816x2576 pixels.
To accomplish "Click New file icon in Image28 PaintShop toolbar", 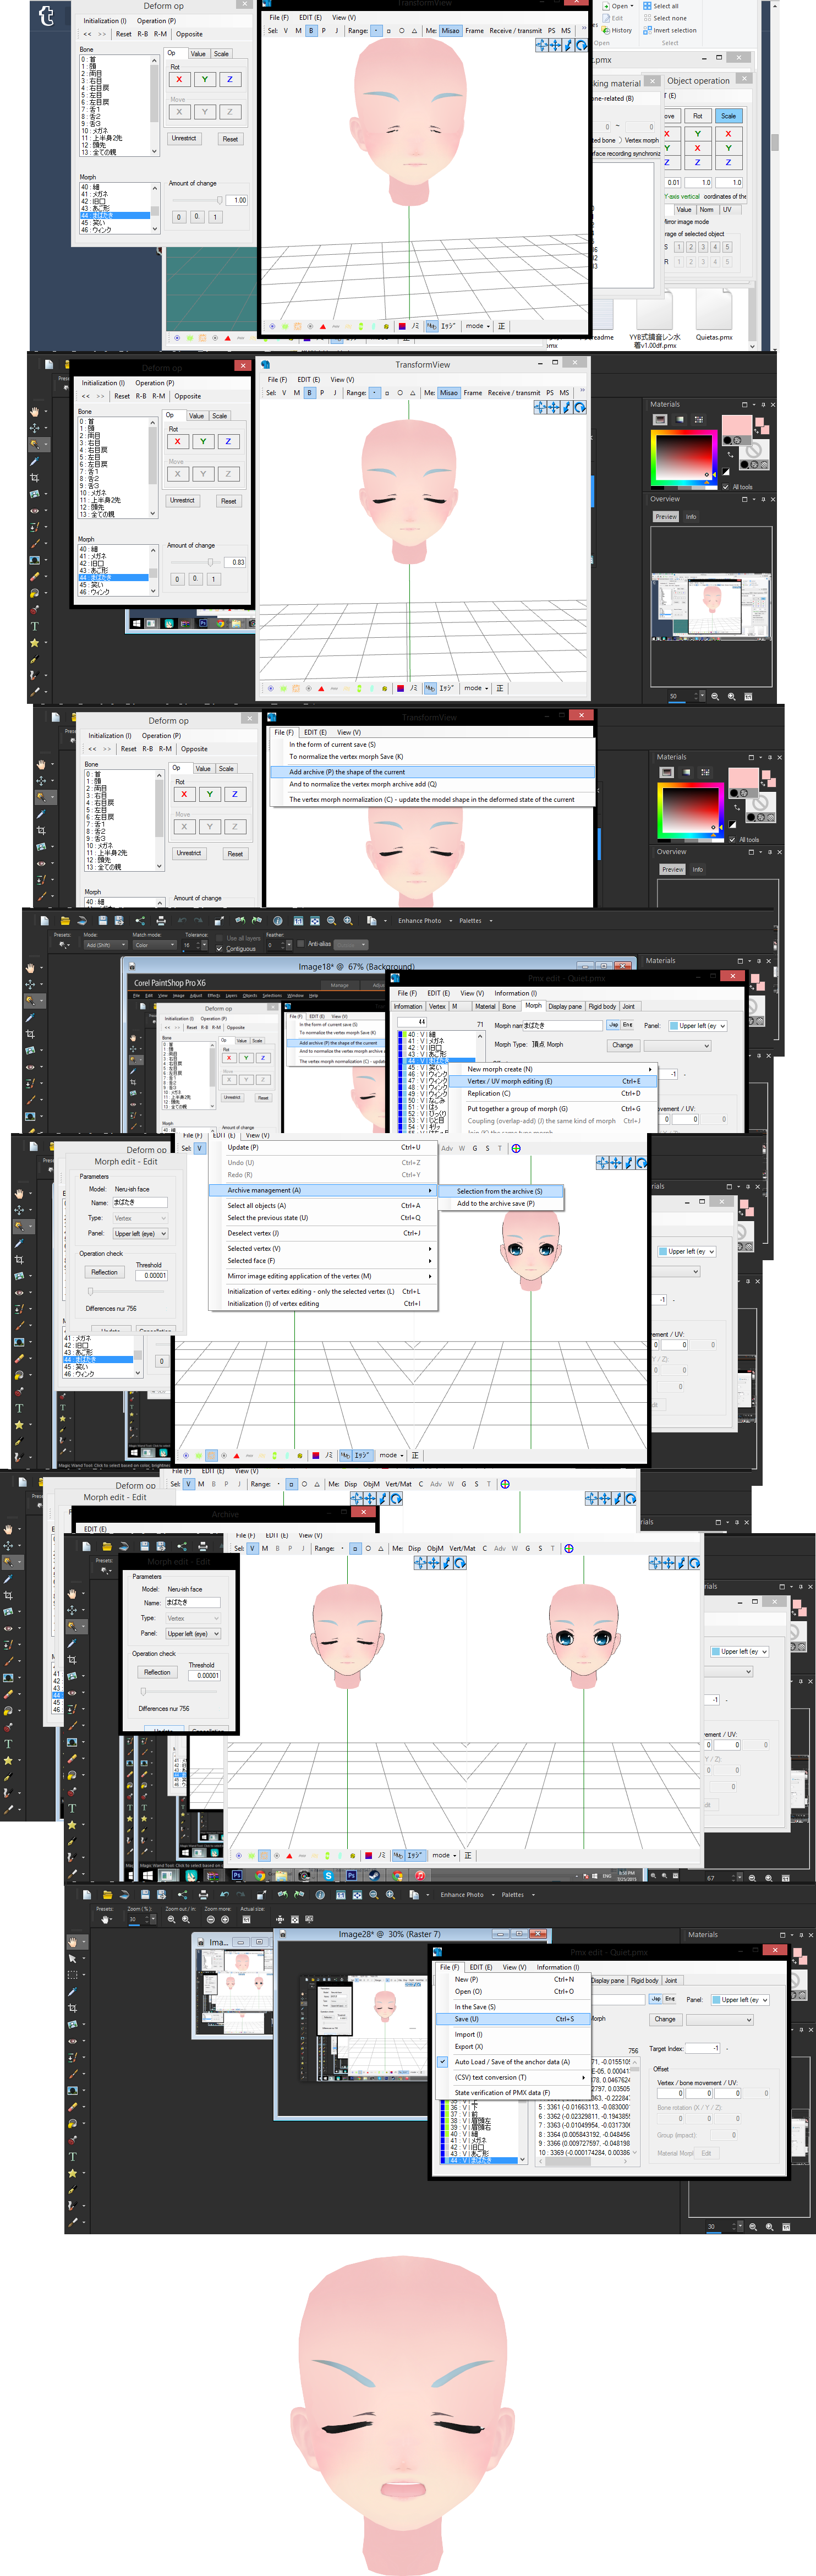I will 88,1894.
